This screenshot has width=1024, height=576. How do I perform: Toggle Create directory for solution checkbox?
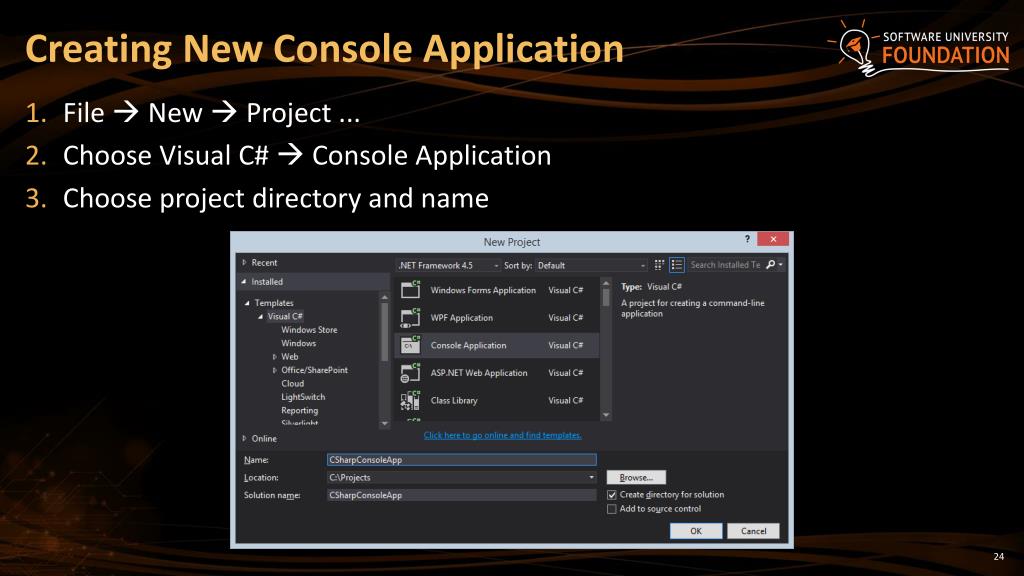click(x=612, y=495)
